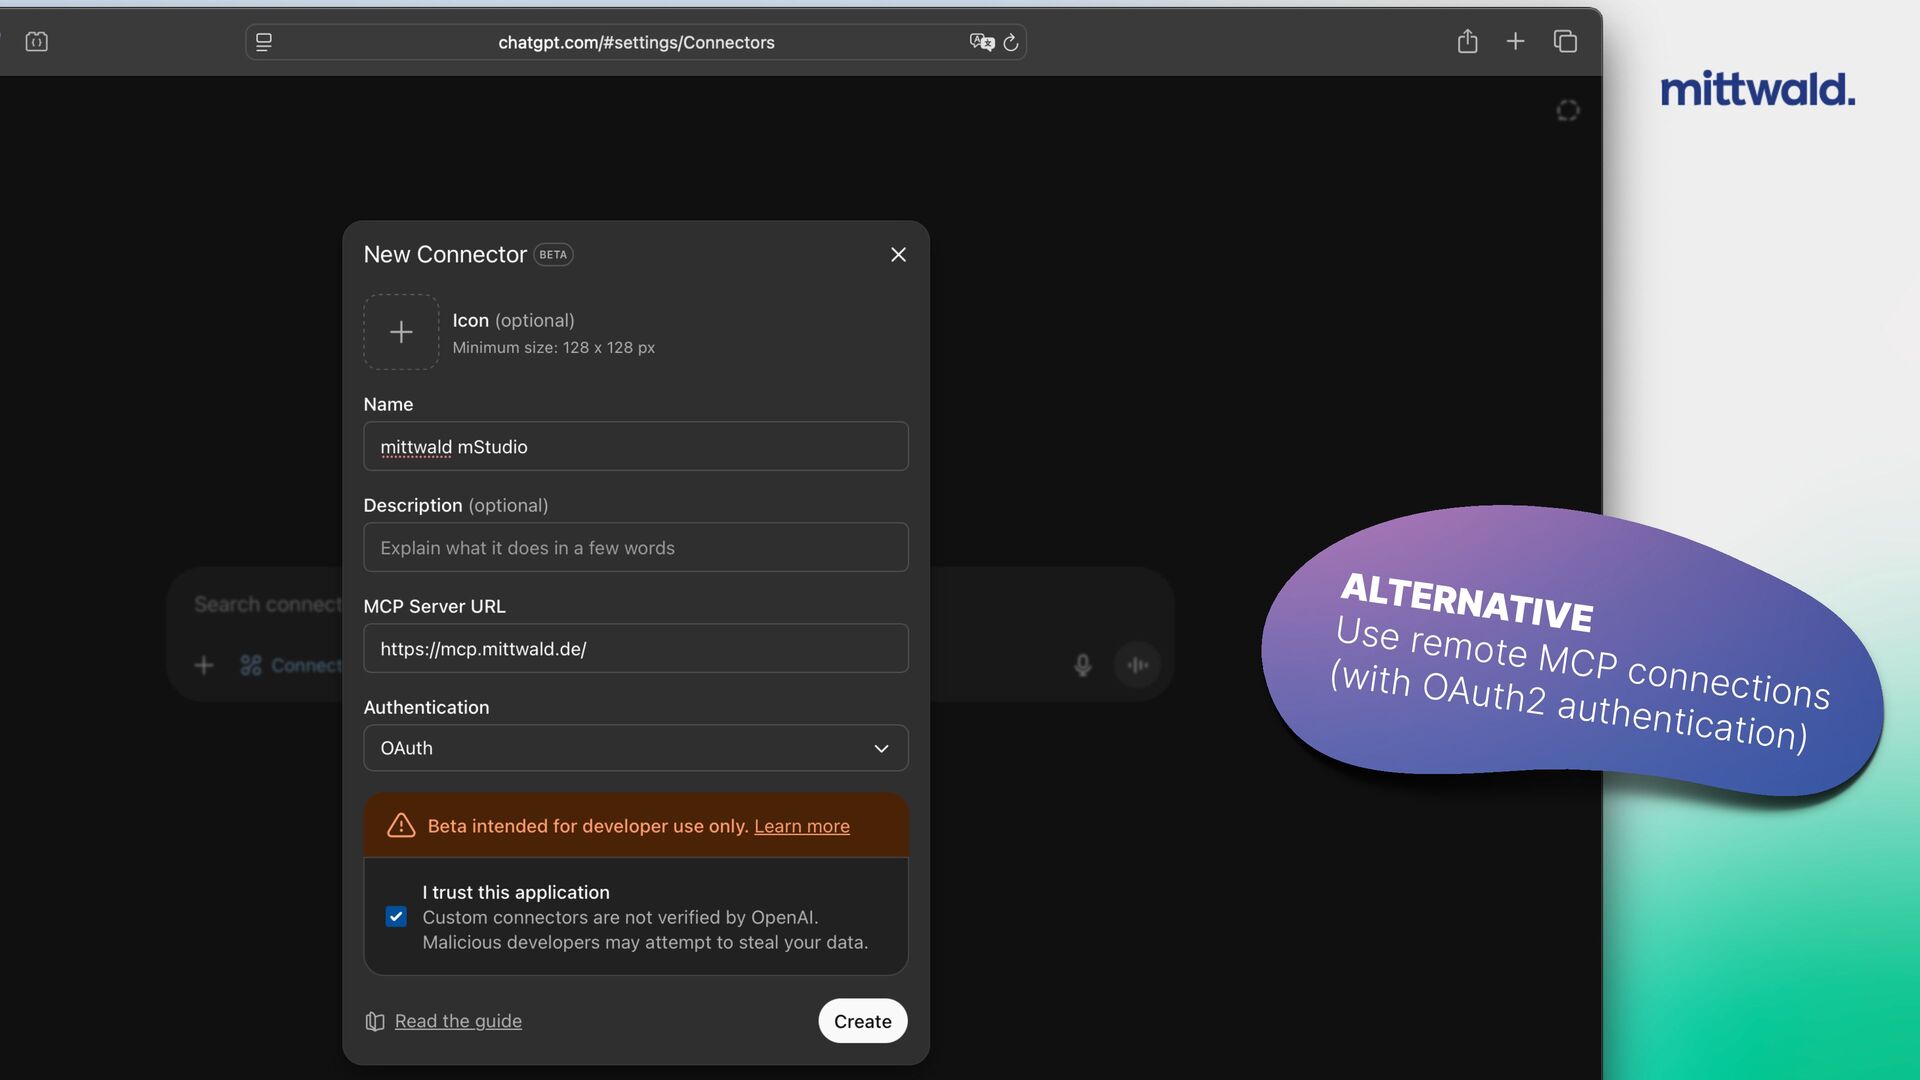The image size is (1920, 1080).
Task: Click the MCP Server URL field
Action: 635,649
